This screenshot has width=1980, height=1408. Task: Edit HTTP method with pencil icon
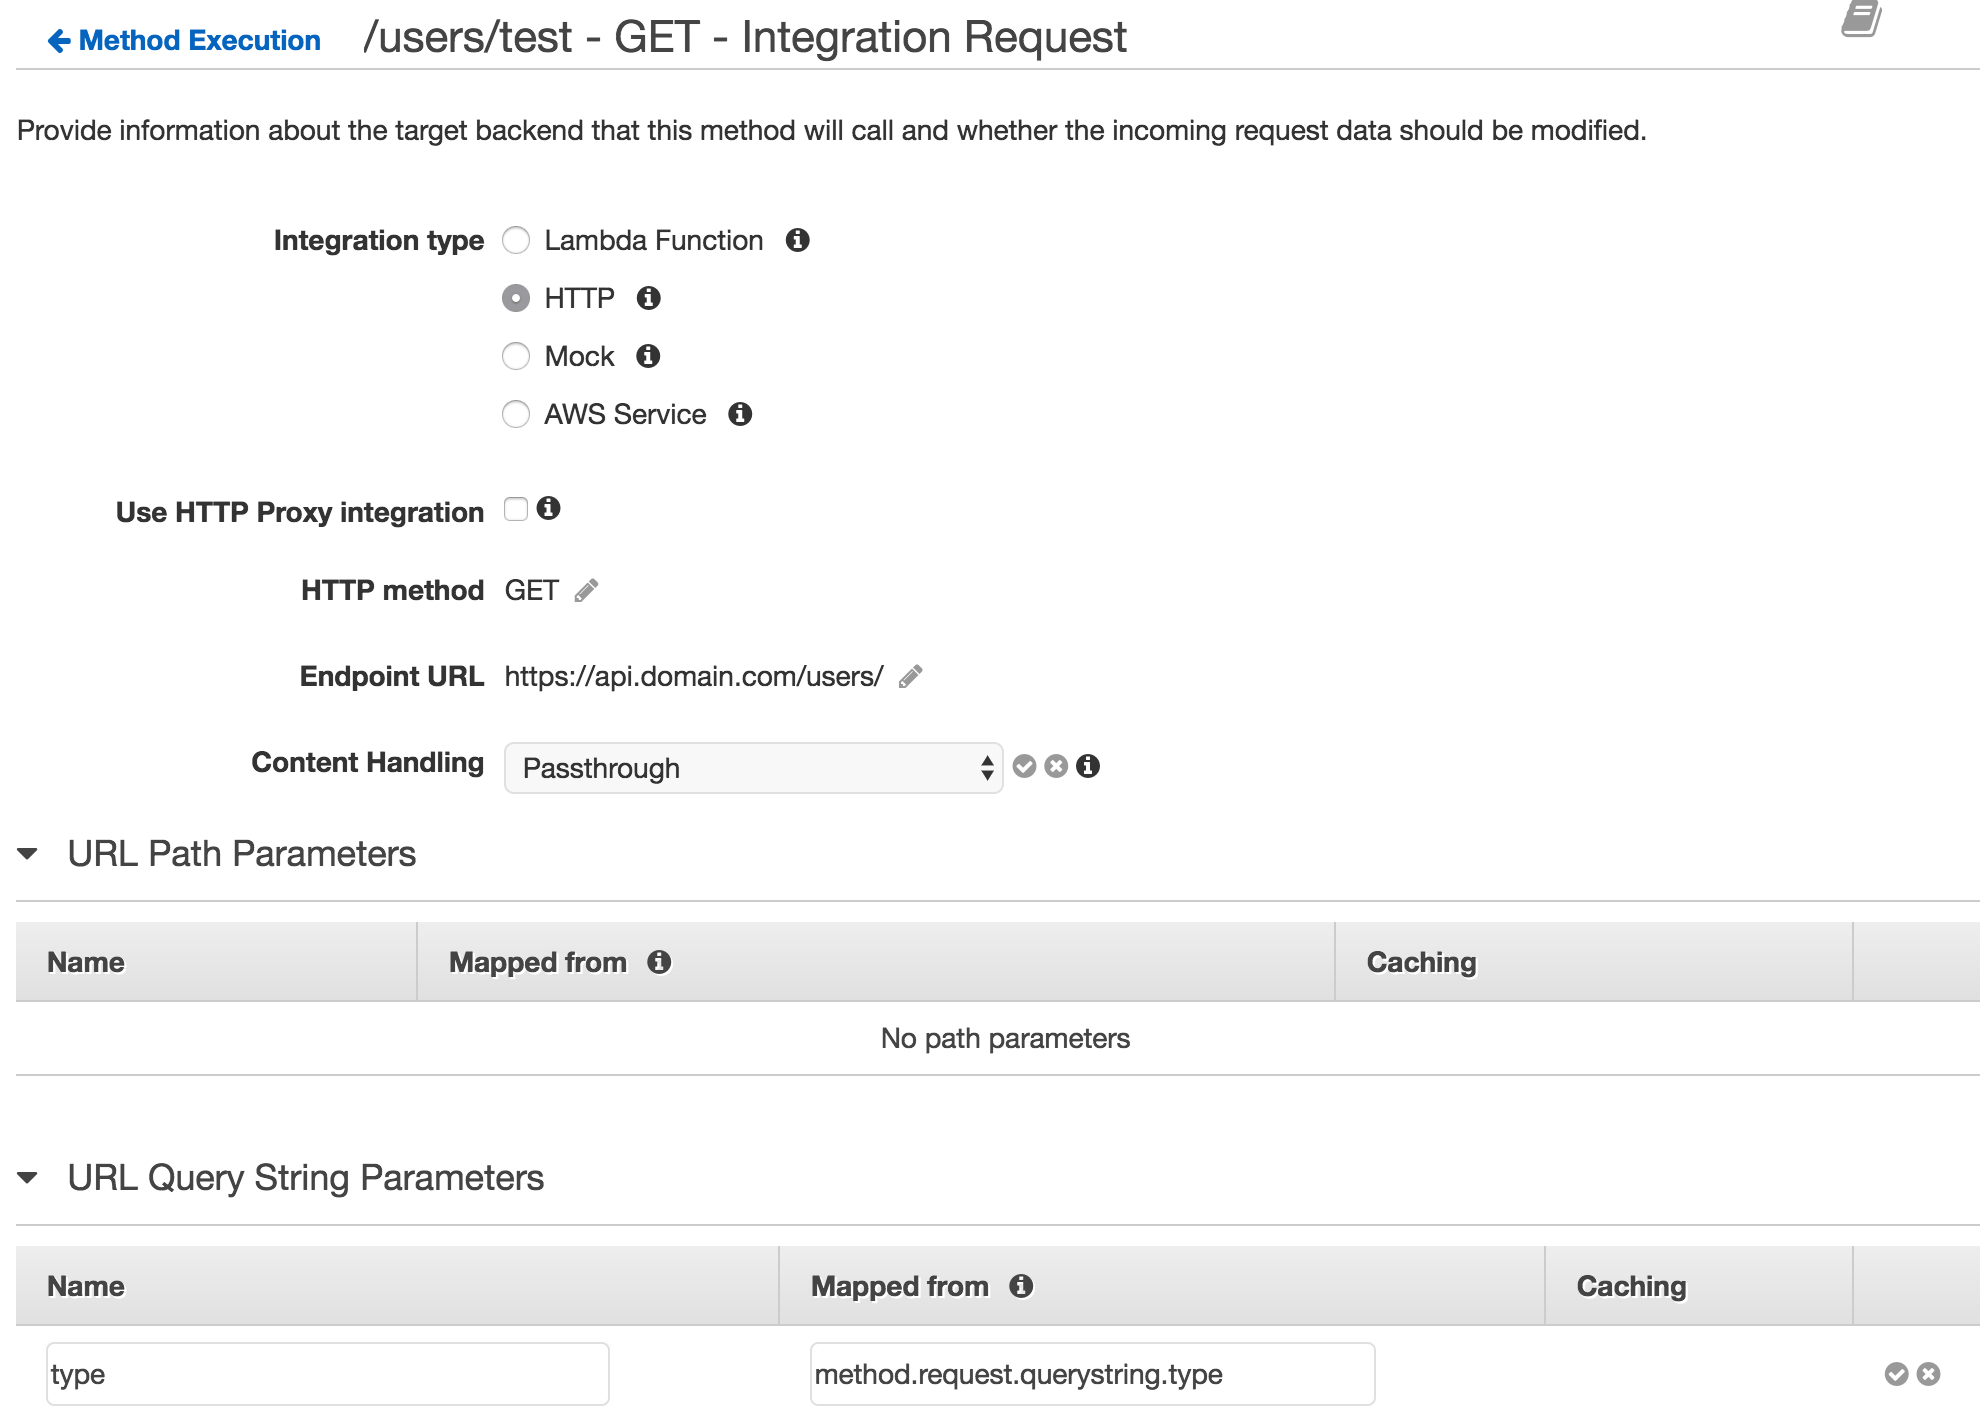(587, 591)
